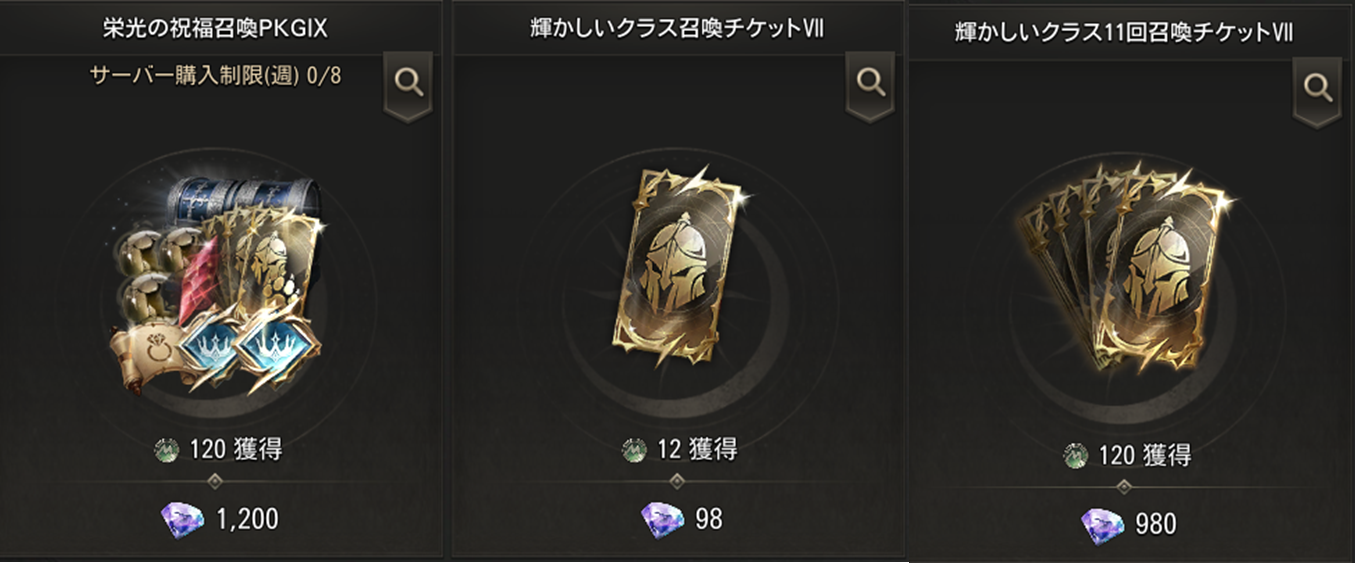Buy the package for 1,200 diamonds
The width and height of the screenshot is (1355, 563).
[220, 518]
